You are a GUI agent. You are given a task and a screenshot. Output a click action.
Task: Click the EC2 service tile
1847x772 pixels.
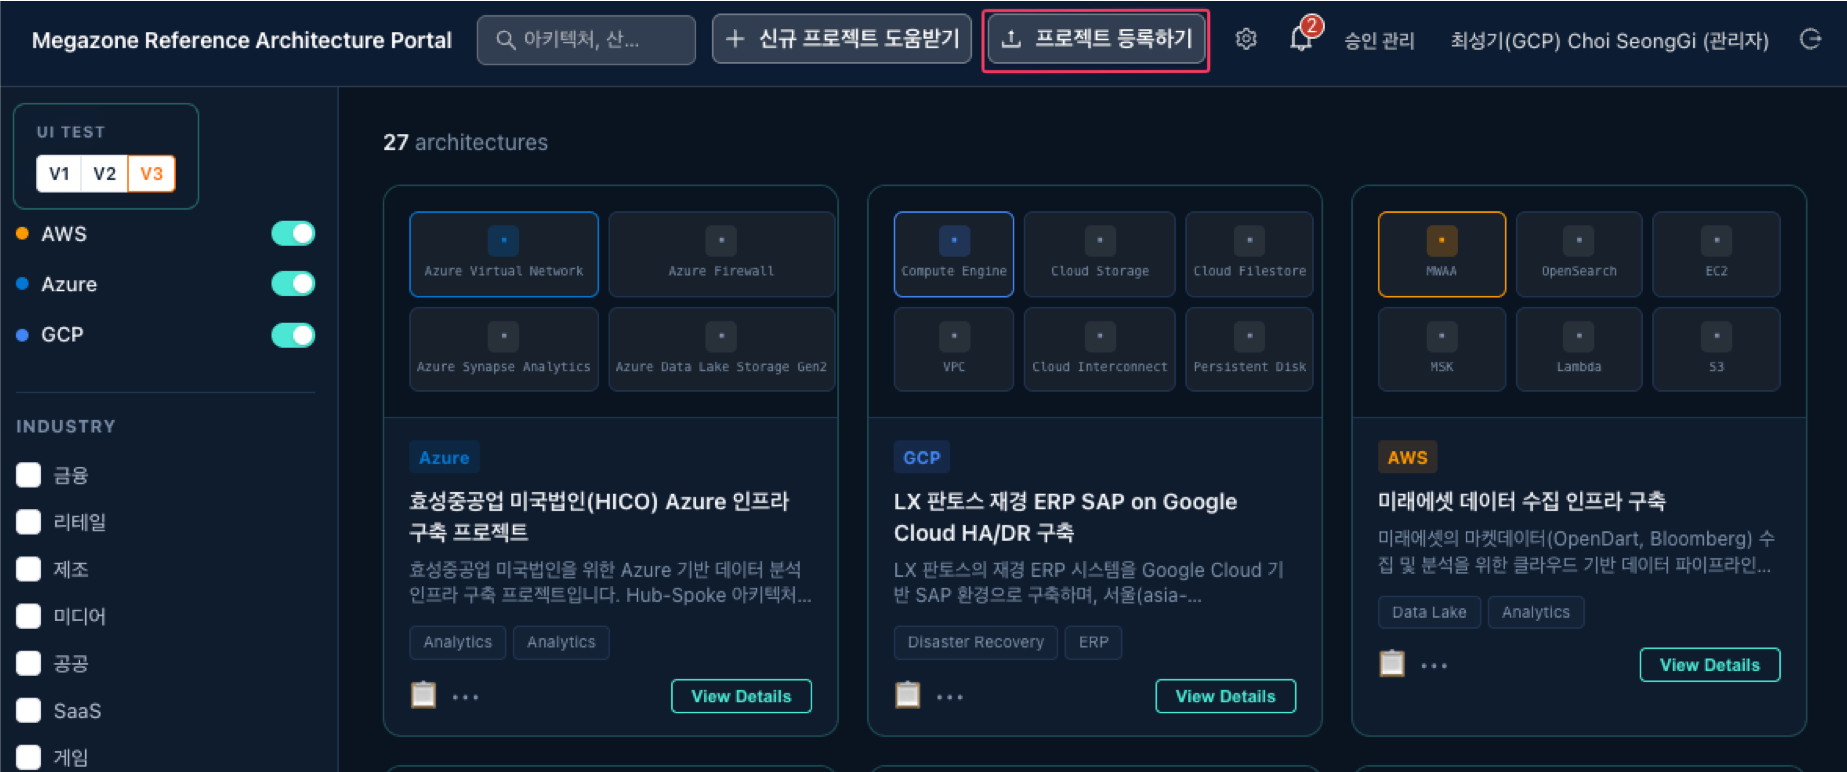pos(1716,254)
